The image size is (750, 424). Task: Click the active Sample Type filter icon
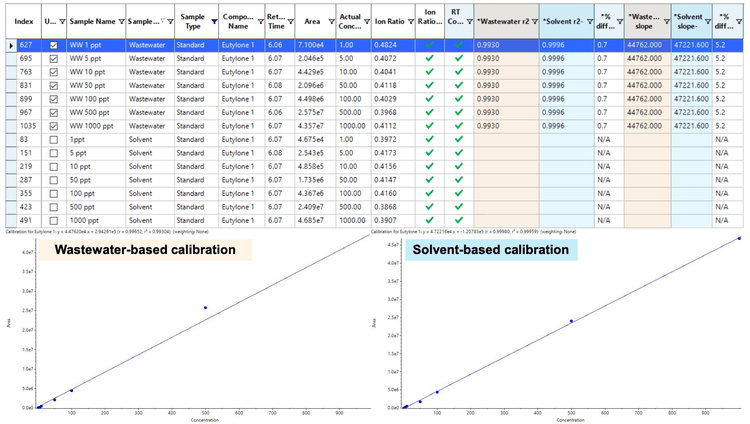click(x=213, y=20)
